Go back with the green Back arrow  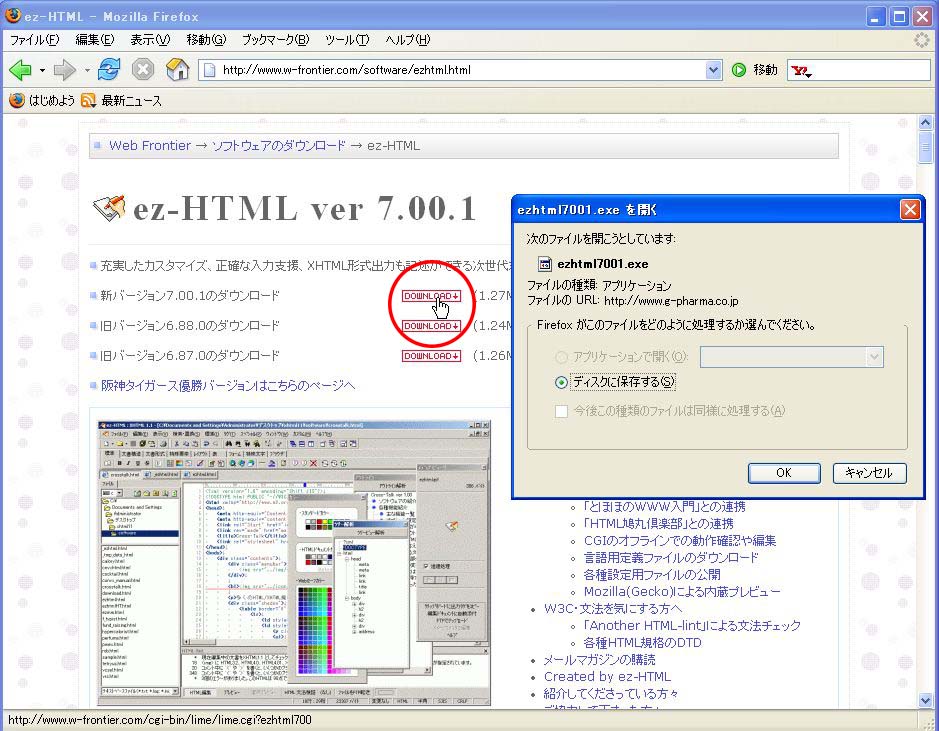tap(20, 70)
